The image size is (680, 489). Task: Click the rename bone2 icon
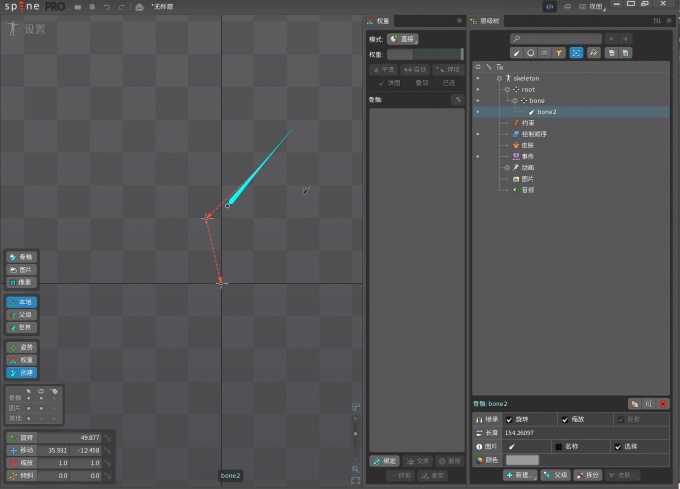click(649, 404)
